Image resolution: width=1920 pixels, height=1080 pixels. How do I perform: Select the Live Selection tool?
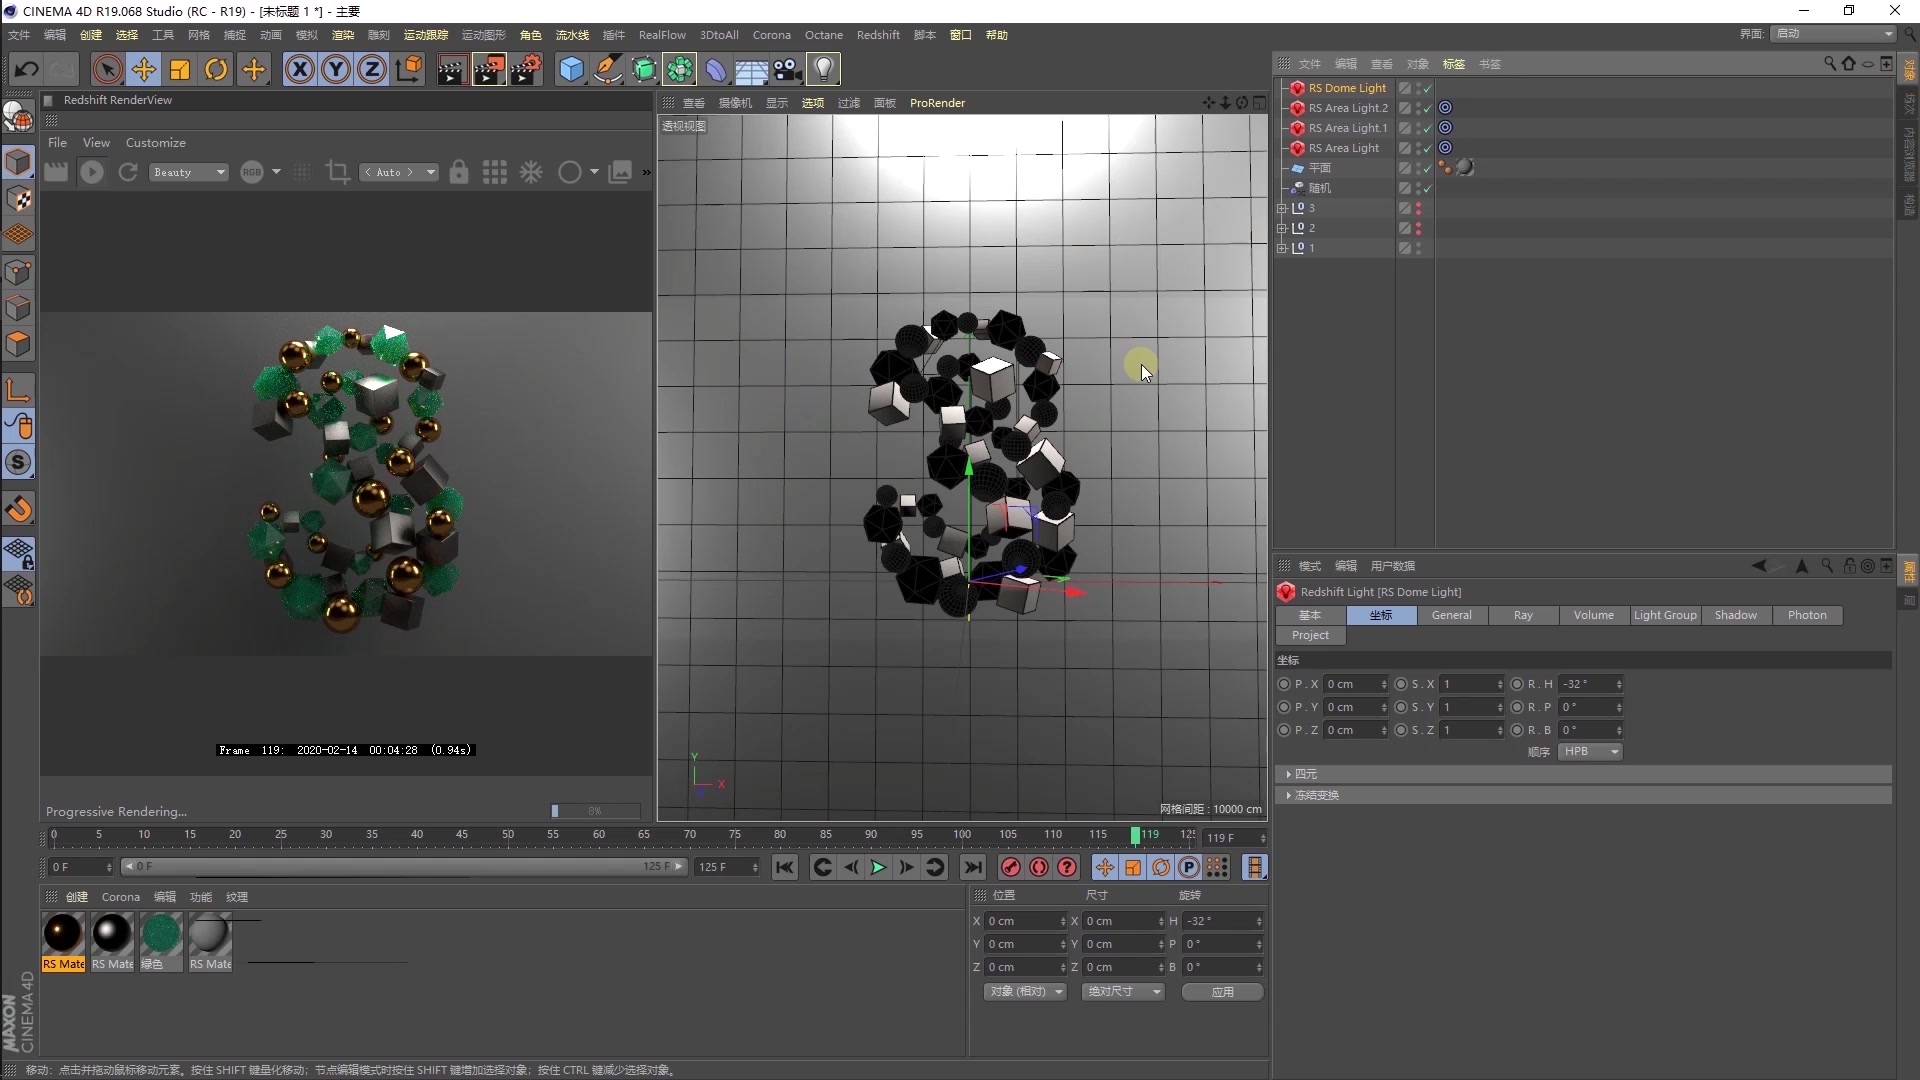(107, 69)
